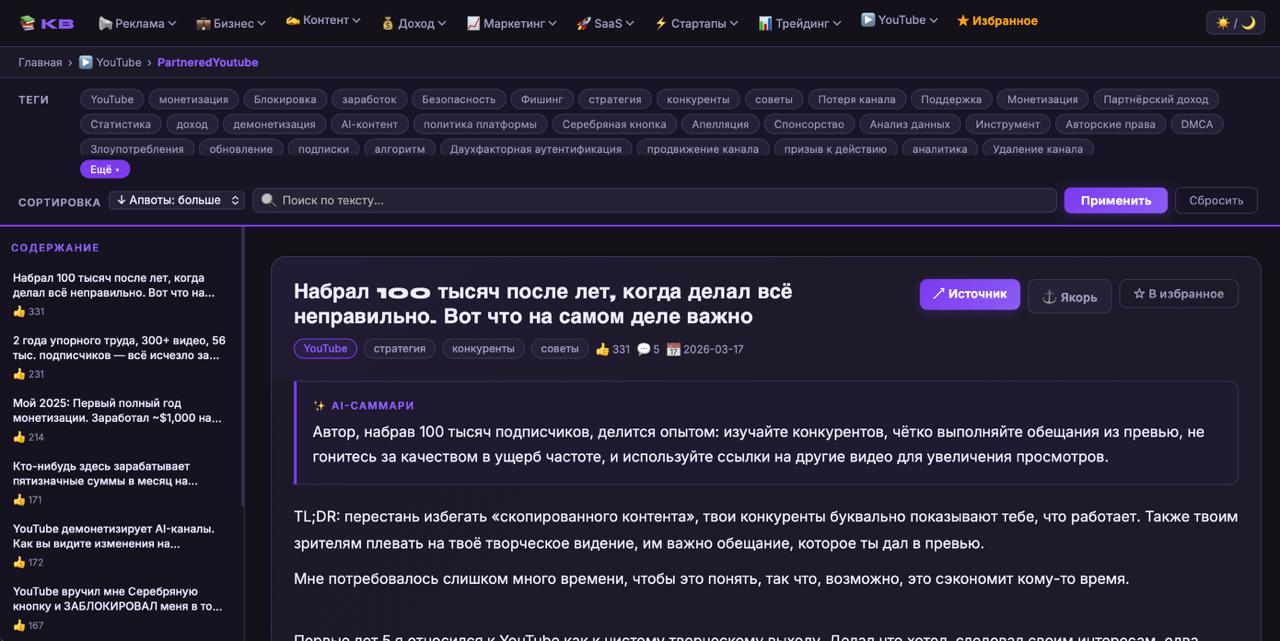Click the YouTube breadcrumb link
Image resolution: width=1280 pixels, height=641 pixels.
pos(110,62)
